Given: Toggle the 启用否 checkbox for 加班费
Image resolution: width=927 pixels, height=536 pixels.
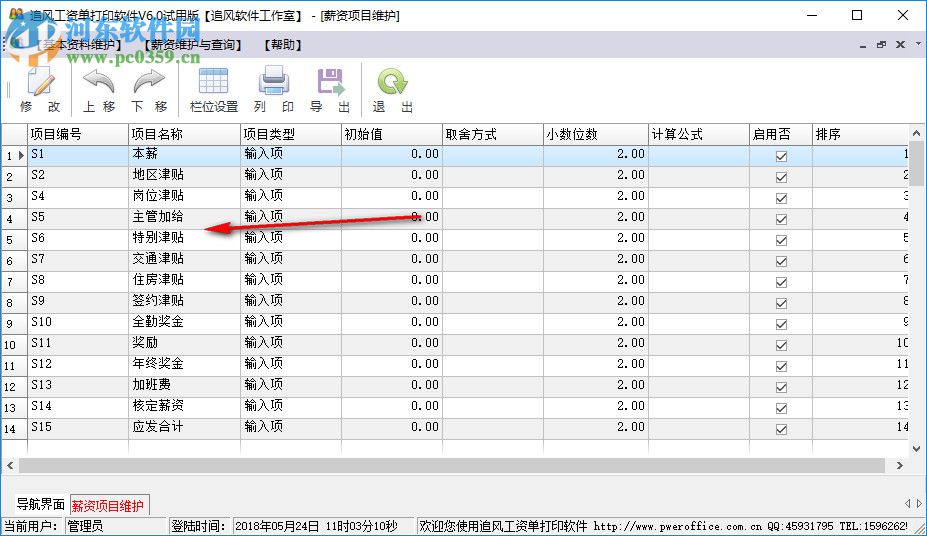Looking at the screenshot, I should click(781, 387).
